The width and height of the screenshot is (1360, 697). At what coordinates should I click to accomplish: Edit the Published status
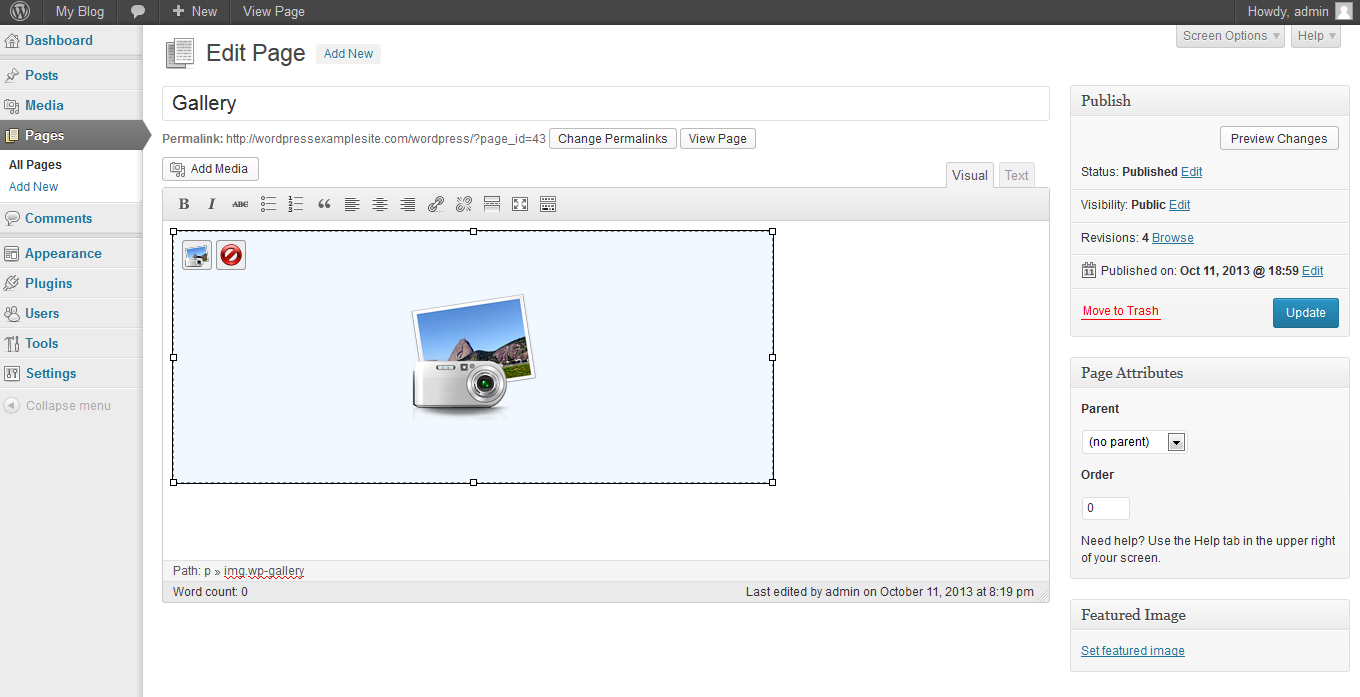point(1192,172)
